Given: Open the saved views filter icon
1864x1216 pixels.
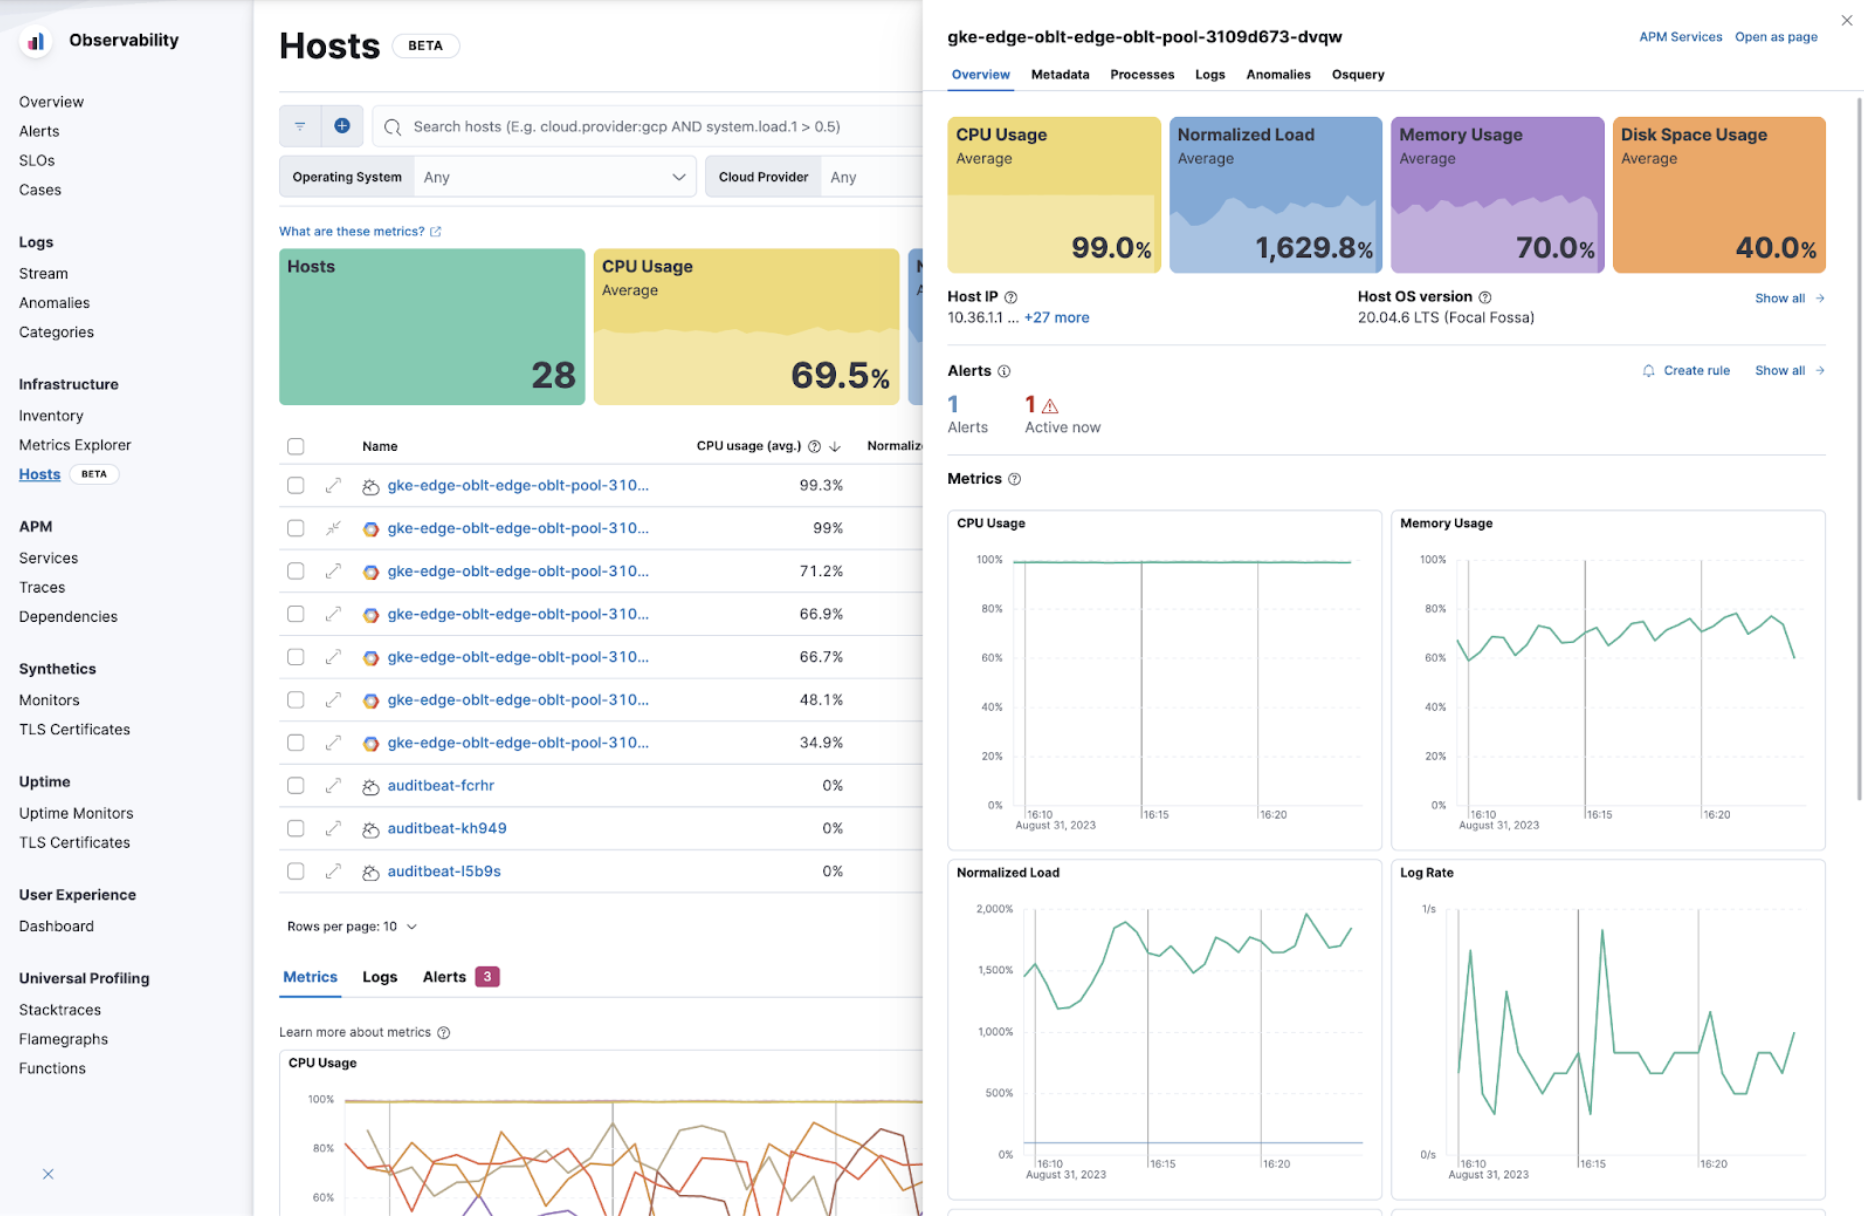Looking at the screenshot, I should [299, 126].
